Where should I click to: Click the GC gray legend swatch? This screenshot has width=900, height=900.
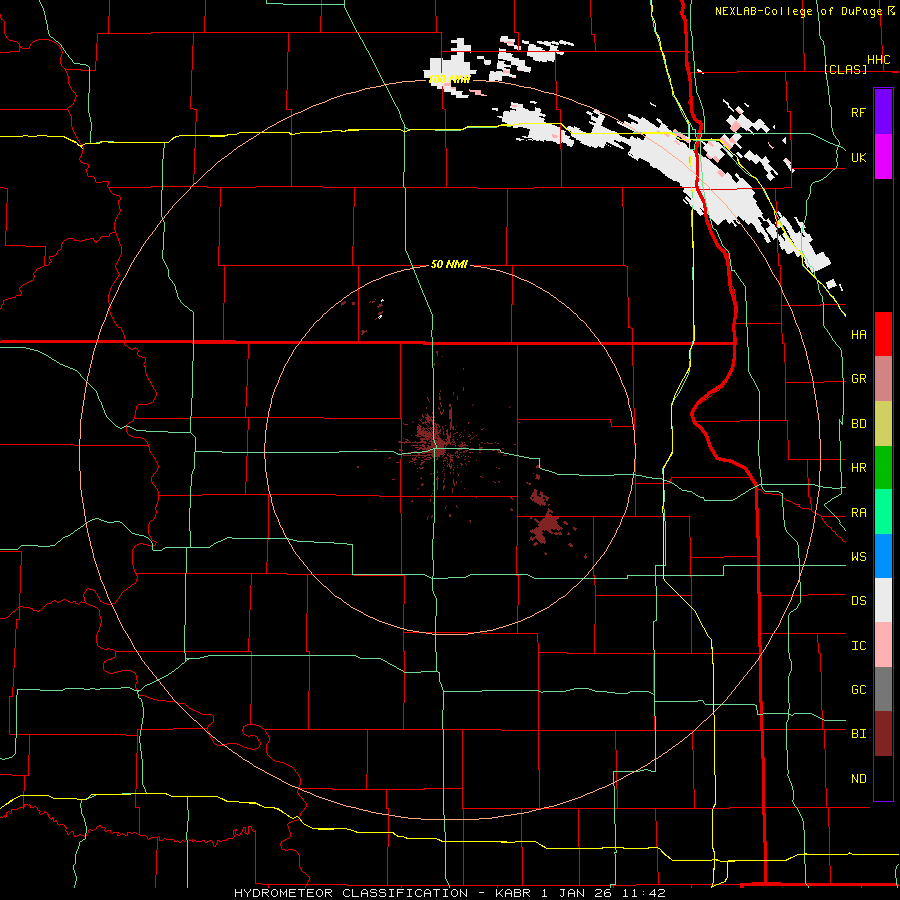(883, 689)
